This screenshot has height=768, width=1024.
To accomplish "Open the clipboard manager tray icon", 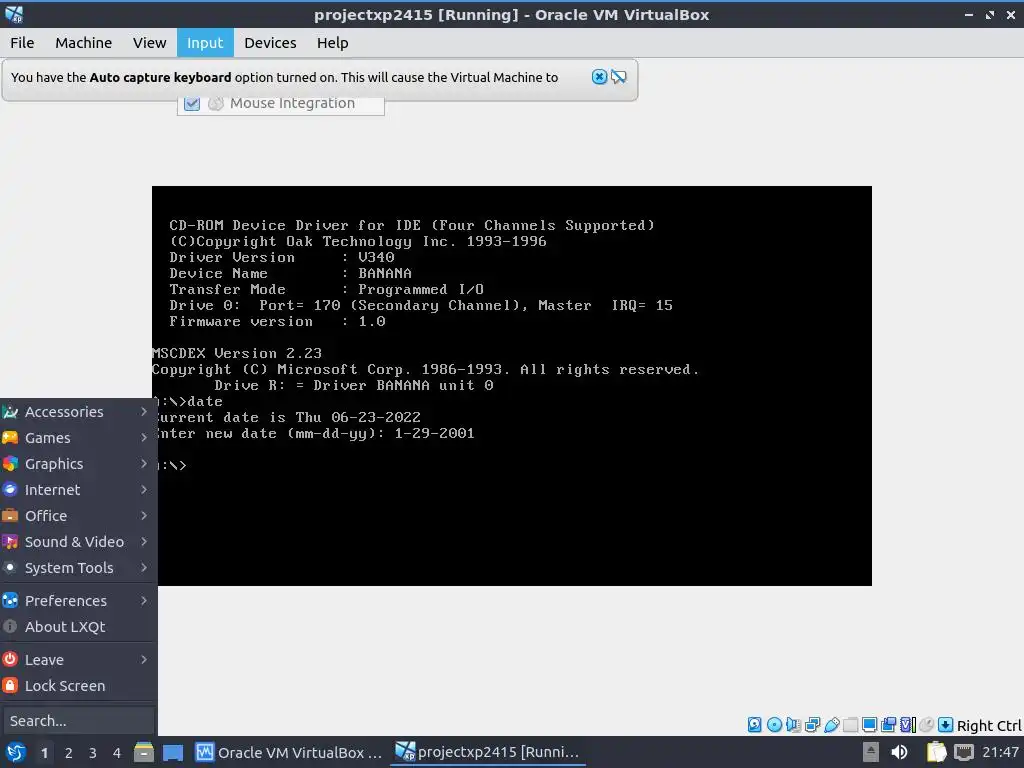I will point(936,752).
